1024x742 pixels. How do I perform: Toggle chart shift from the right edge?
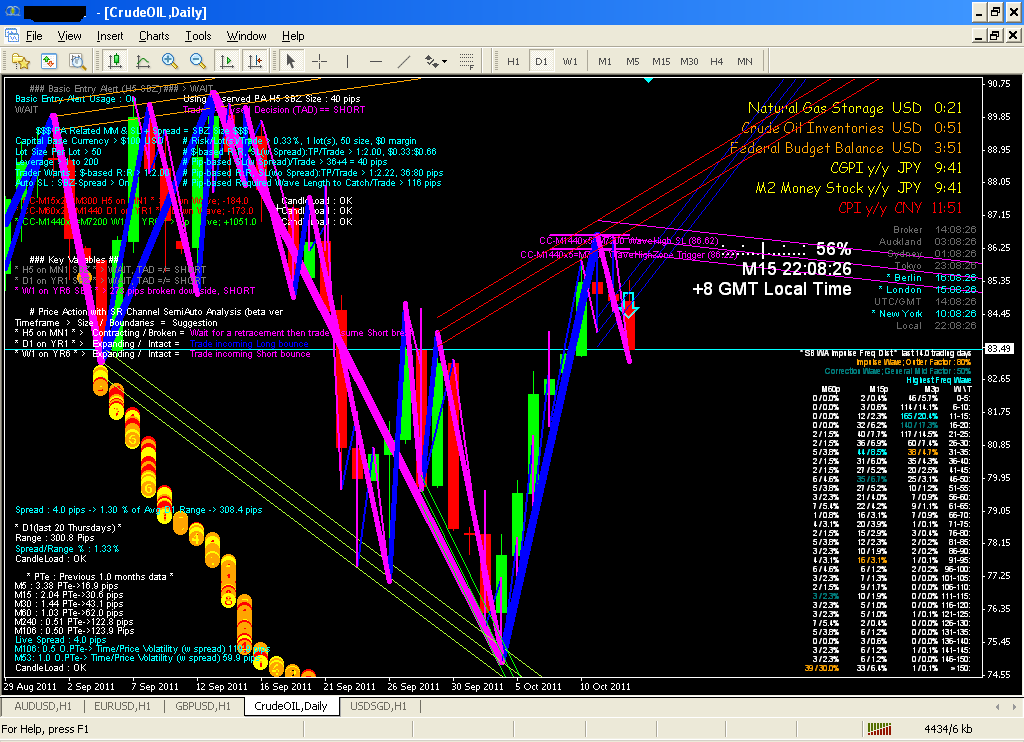point(255,61)
